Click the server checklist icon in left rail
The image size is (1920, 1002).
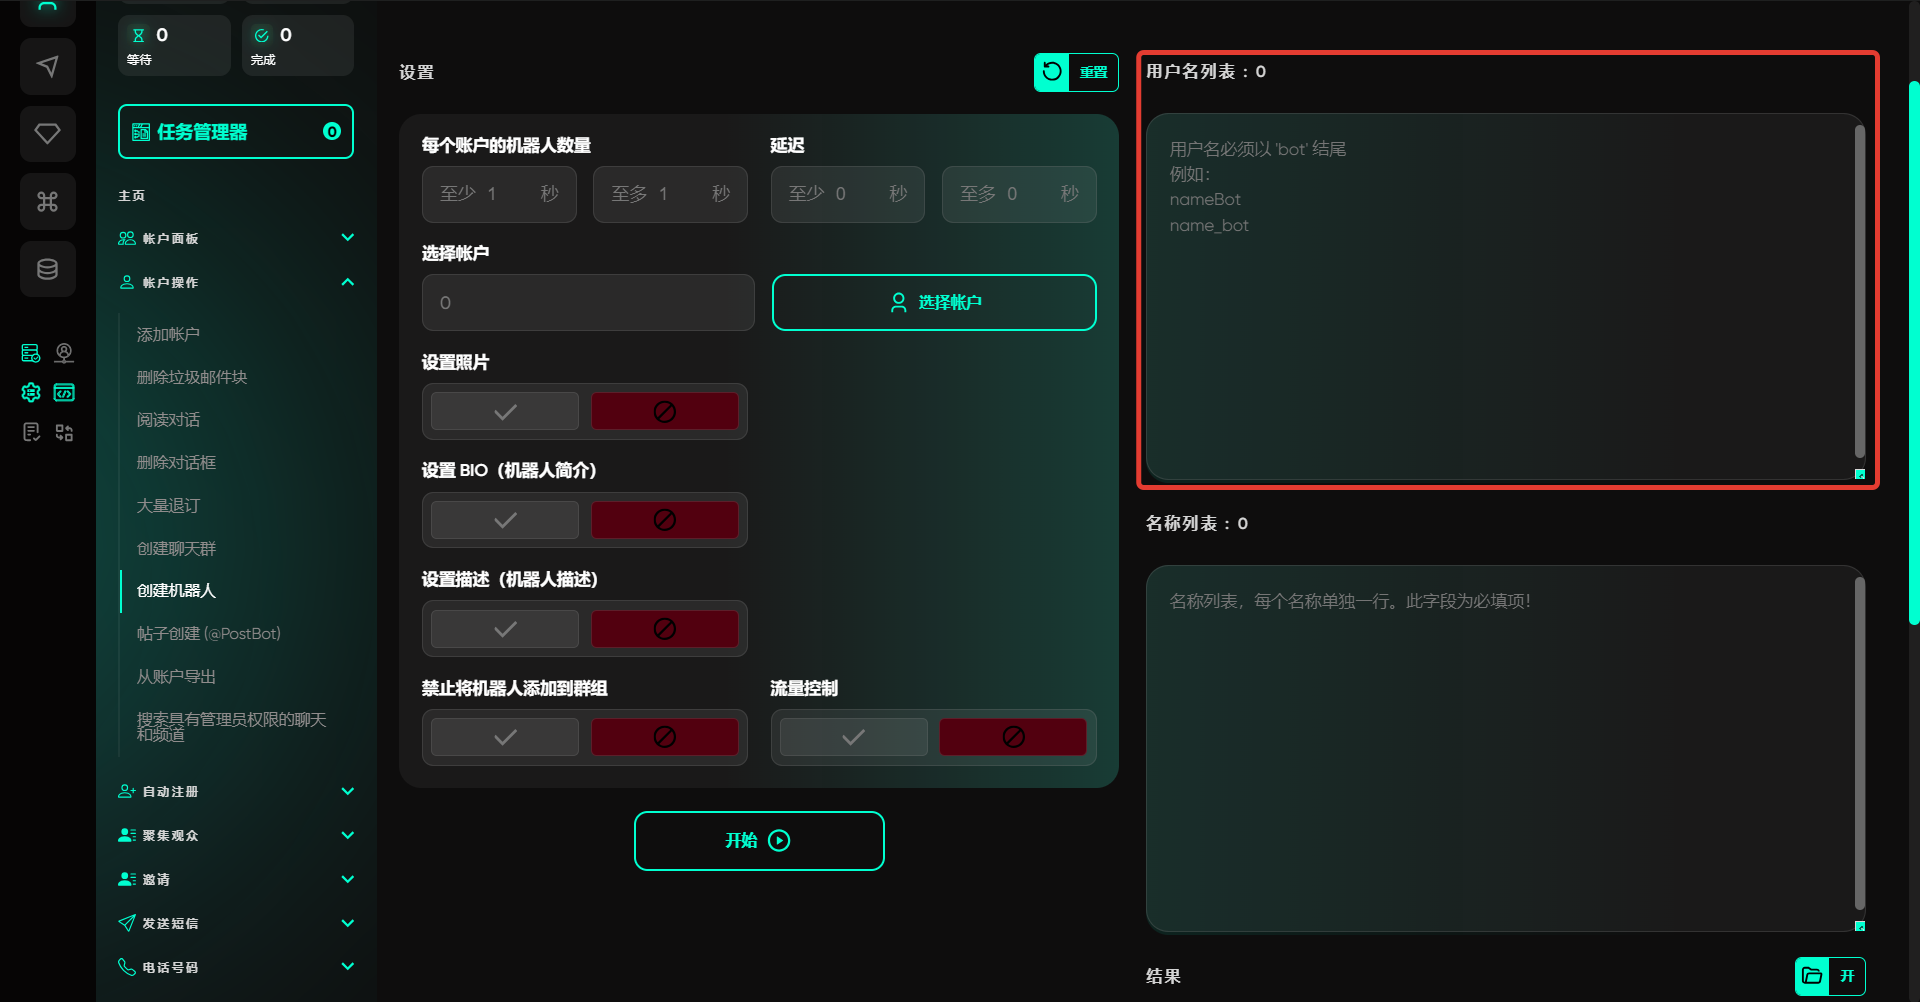click(31, 353)
